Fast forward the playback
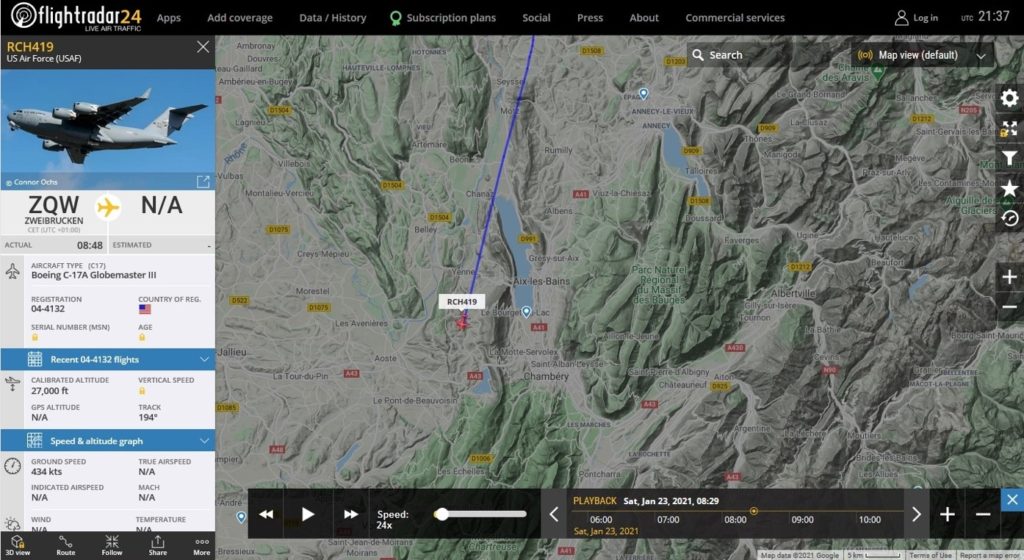The width and height of the screenshot is (1024, 560). coord(351,514)
